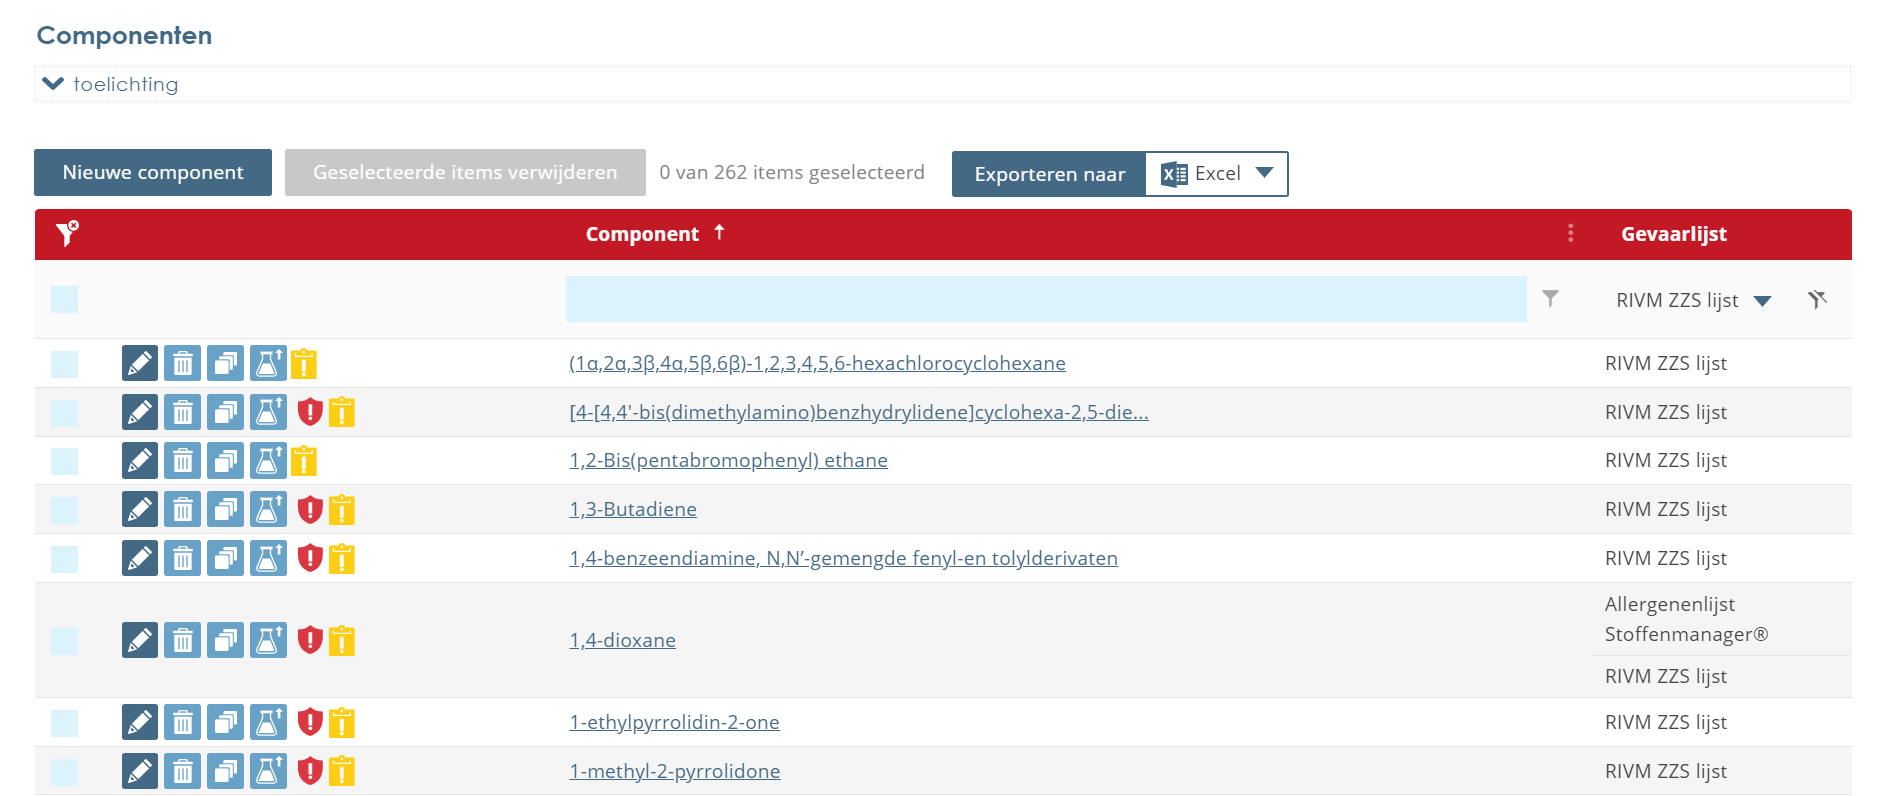Select the checkbox for 1,3-Butadiene
This screenshot has height=796, width=1884.
65,510
